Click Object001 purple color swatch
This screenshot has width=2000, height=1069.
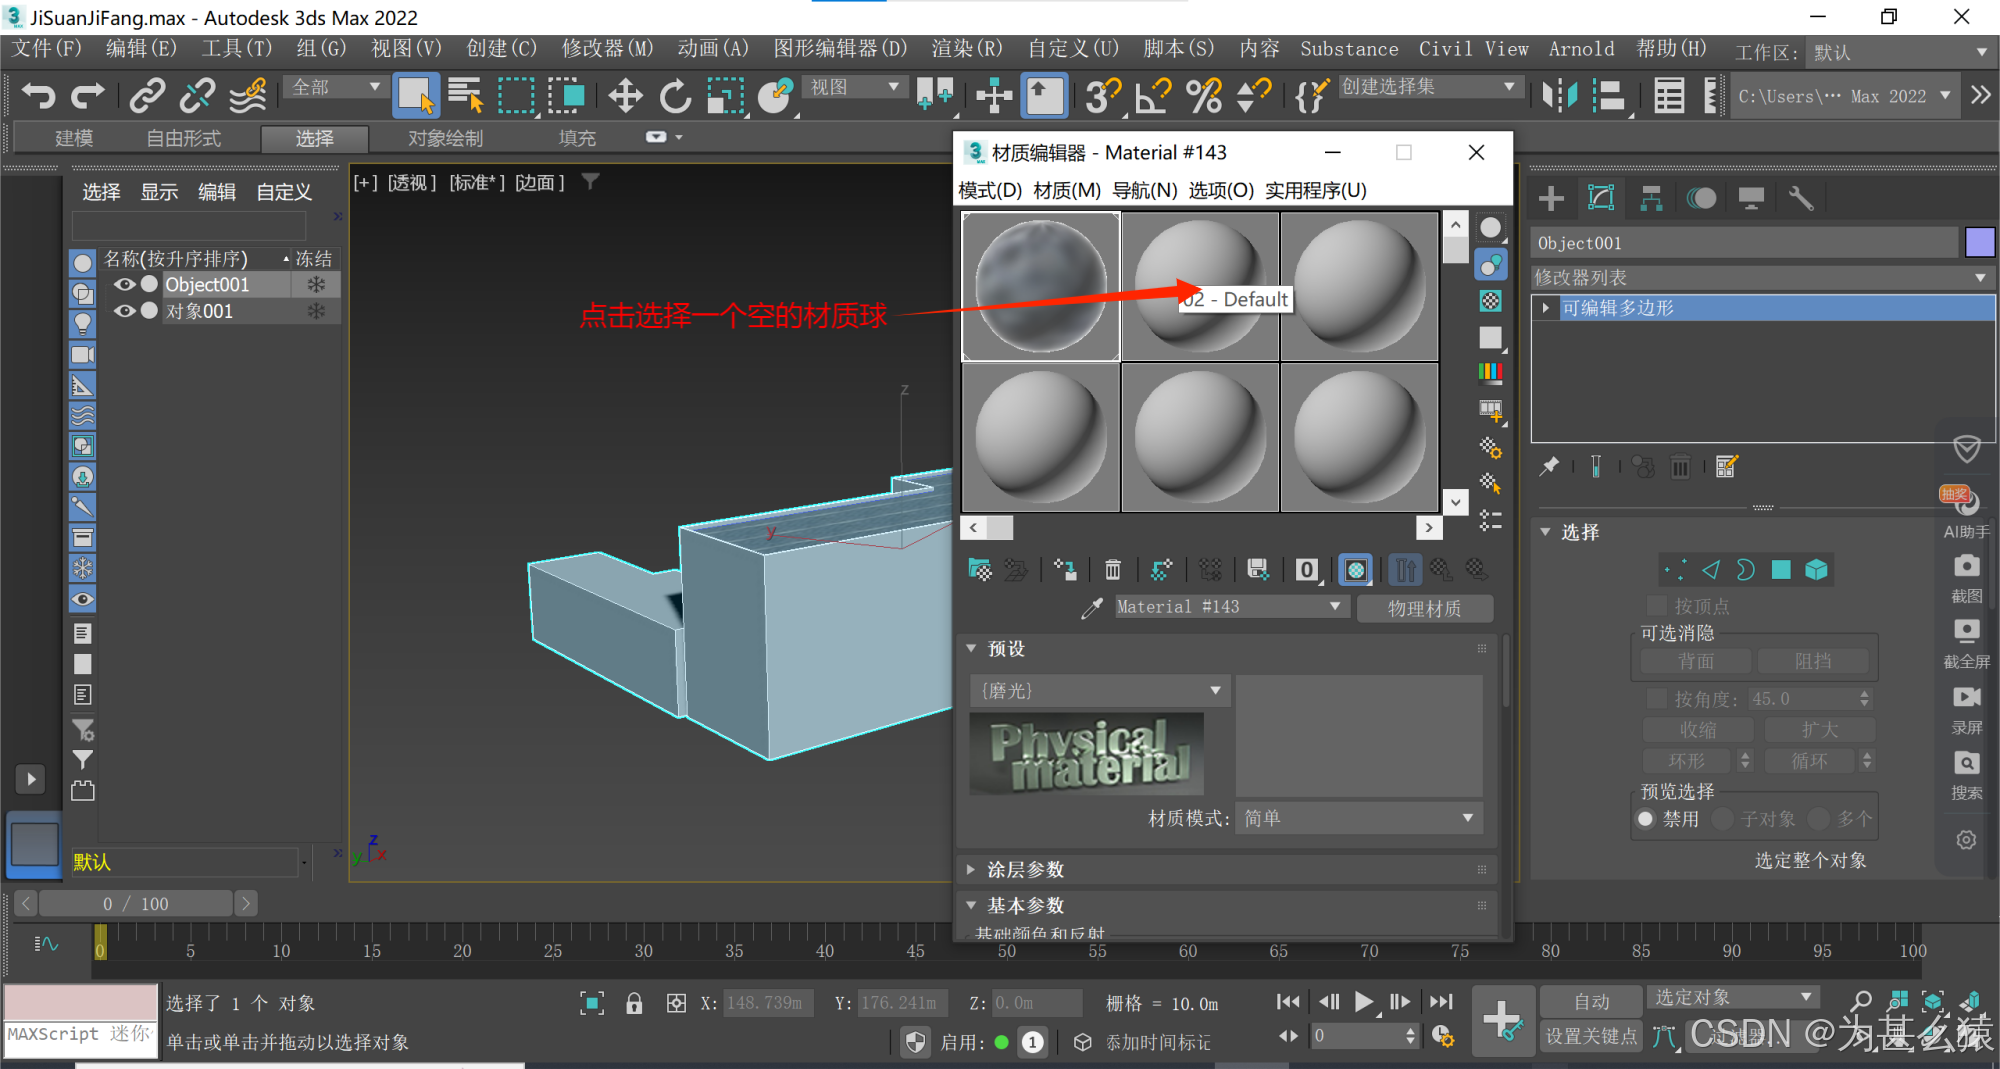pyautogui.click(x=1979, y=242)
